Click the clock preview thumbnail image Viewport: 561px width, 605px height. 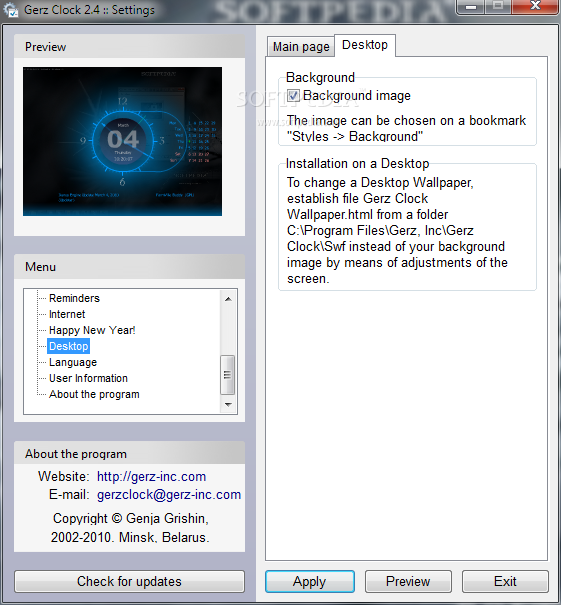point(122,141)
